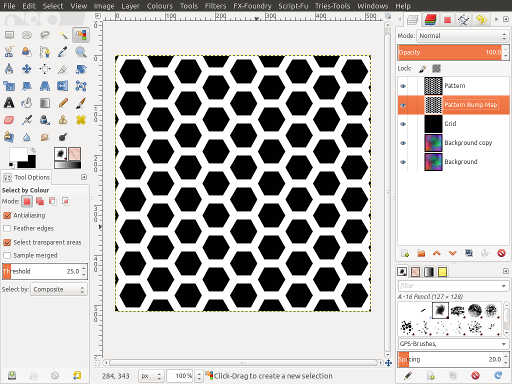Viewport: 512px width, 384px height.
Task: Open the Tool Options panel menu
Action: coord(84,177)
